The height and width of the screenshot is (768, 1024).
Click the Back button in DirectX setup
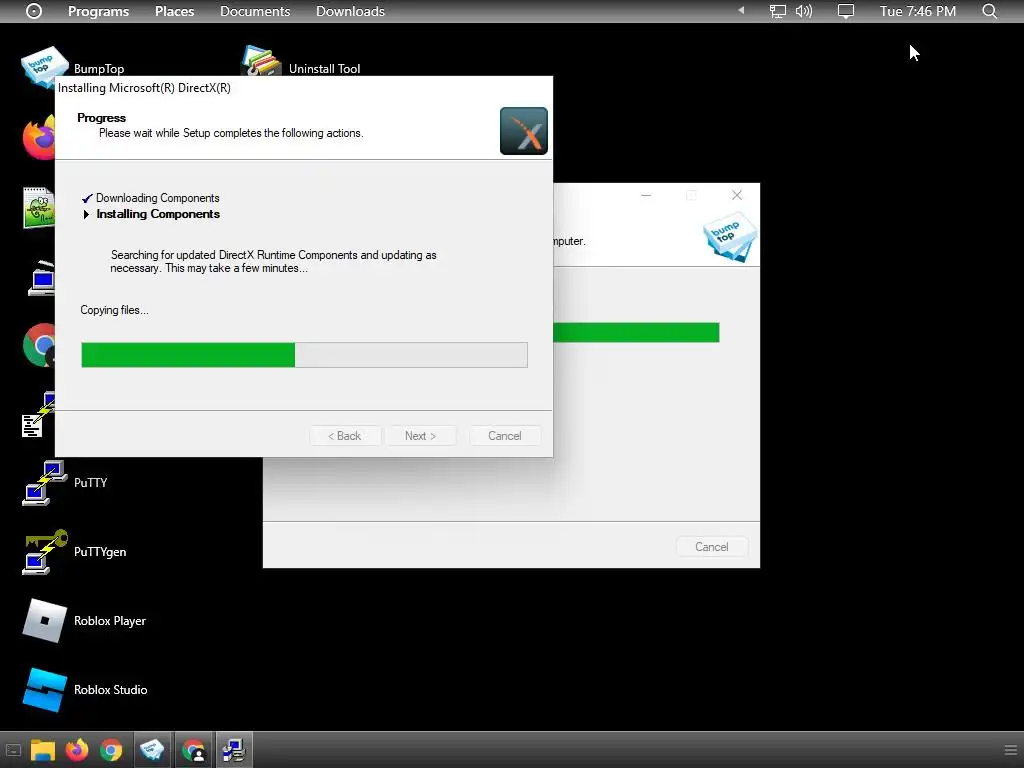(345, 436)
